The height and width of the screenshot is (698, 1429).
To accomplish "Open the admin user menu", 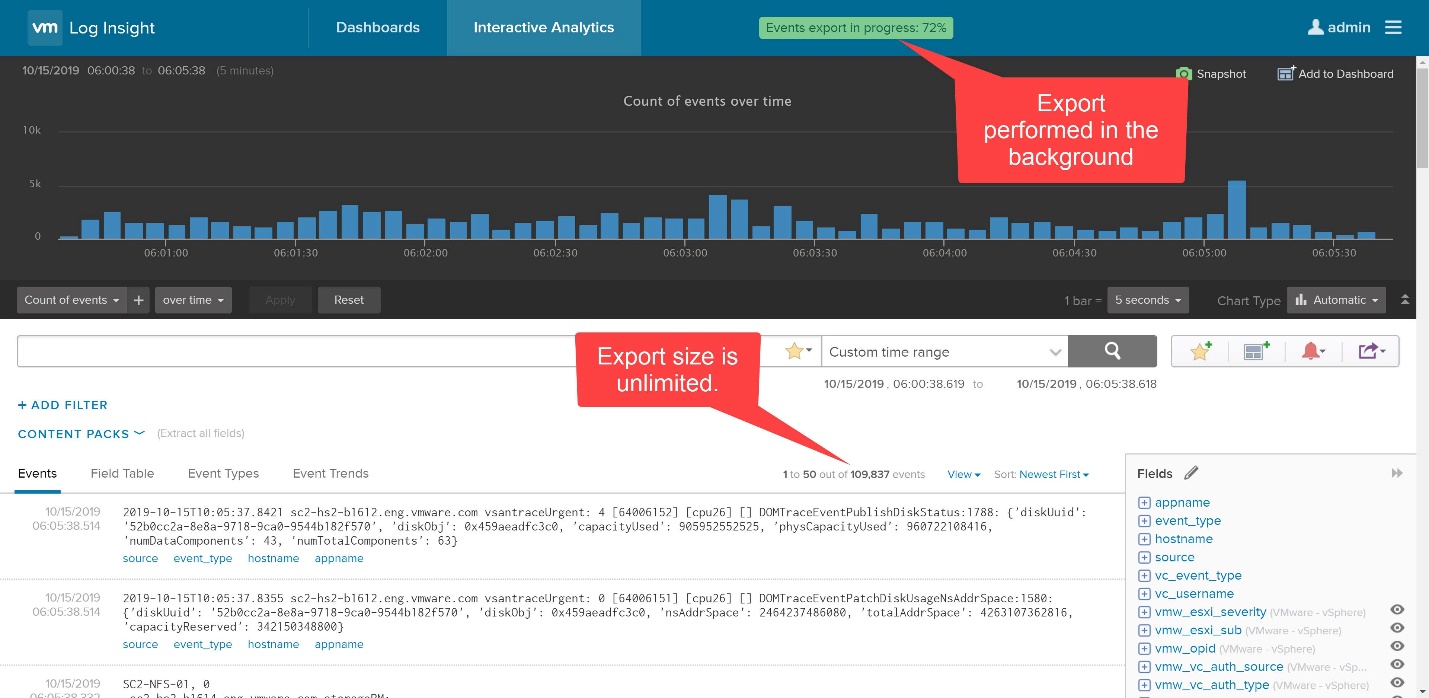I will (1339, 28).
